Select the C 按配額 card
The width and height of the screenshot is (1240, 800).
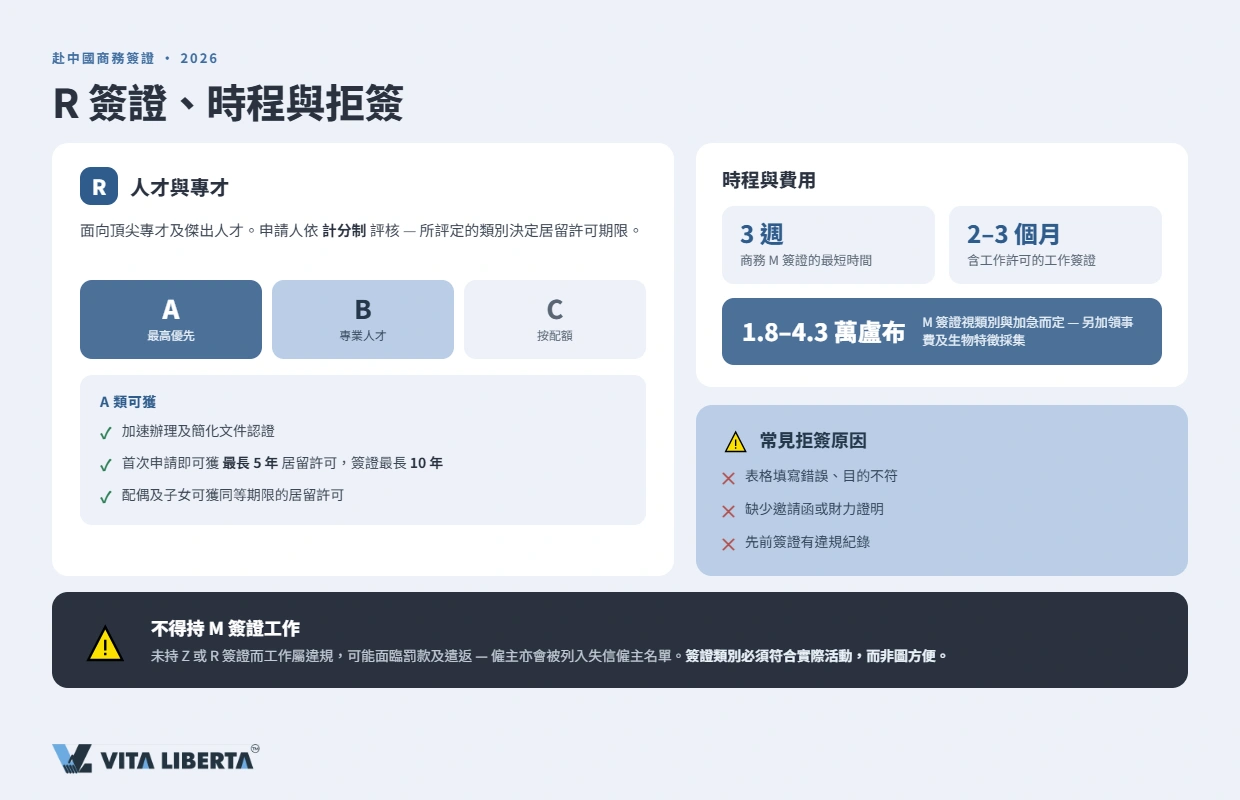(555, 319)
